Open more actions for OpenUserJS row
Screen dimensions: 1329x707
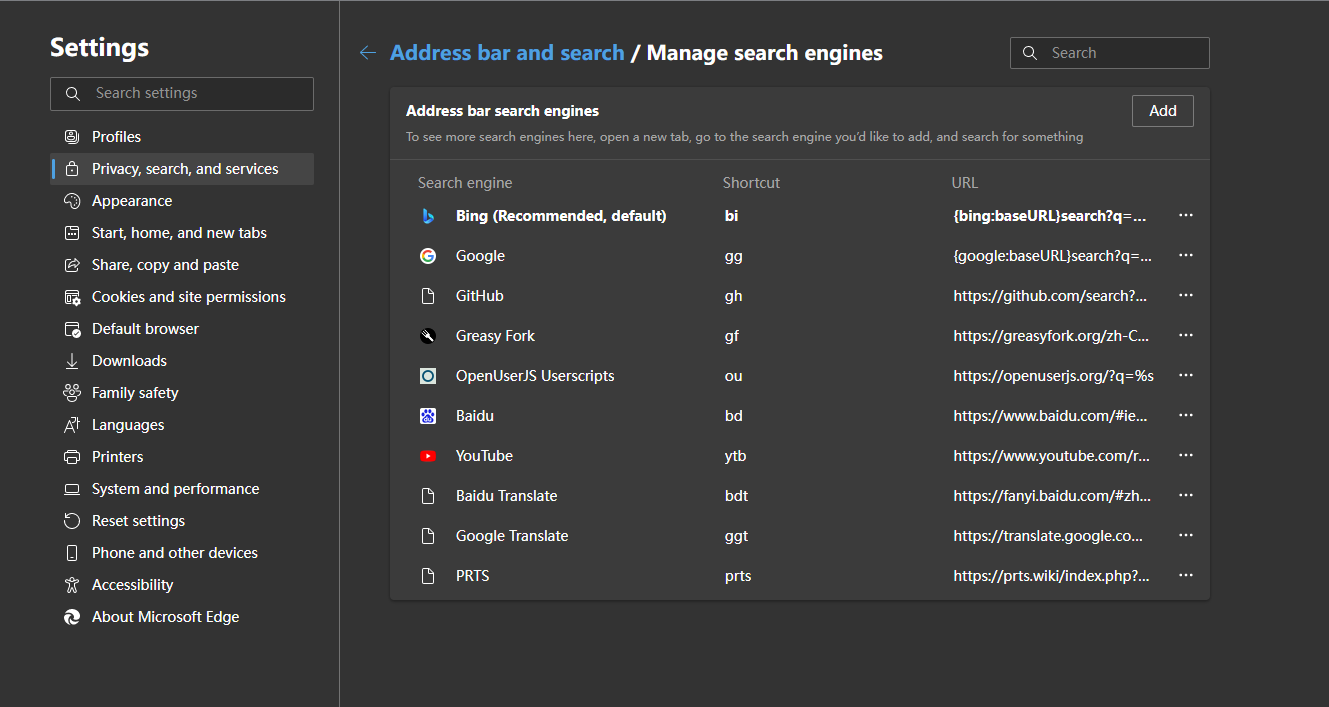(x=1186, y=376)
